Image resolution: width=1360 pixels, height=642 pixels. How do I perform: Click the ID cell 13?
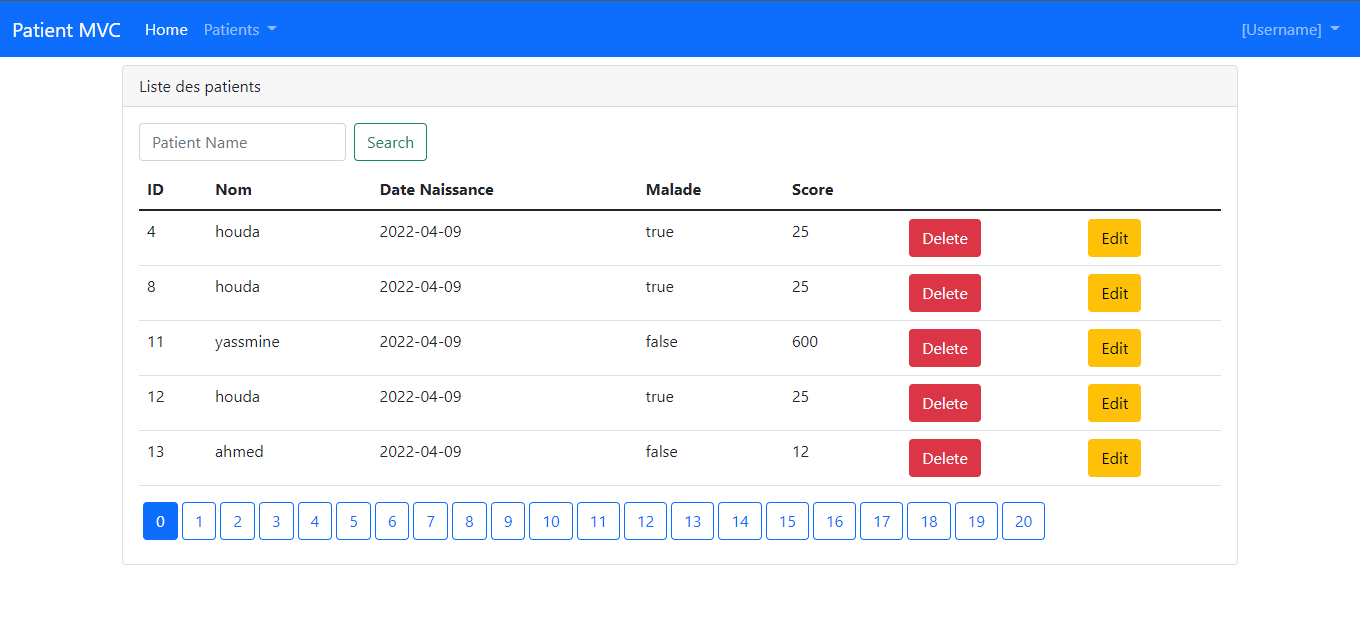pos(155,452)
